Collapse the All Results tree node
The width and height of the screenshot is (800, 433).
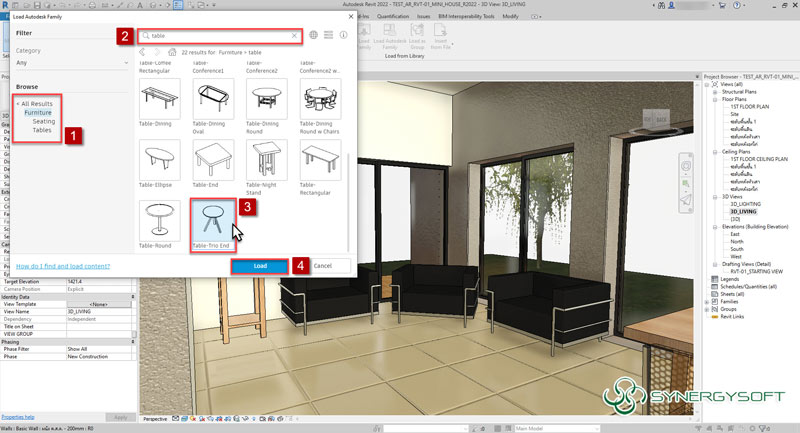(17, 103)
